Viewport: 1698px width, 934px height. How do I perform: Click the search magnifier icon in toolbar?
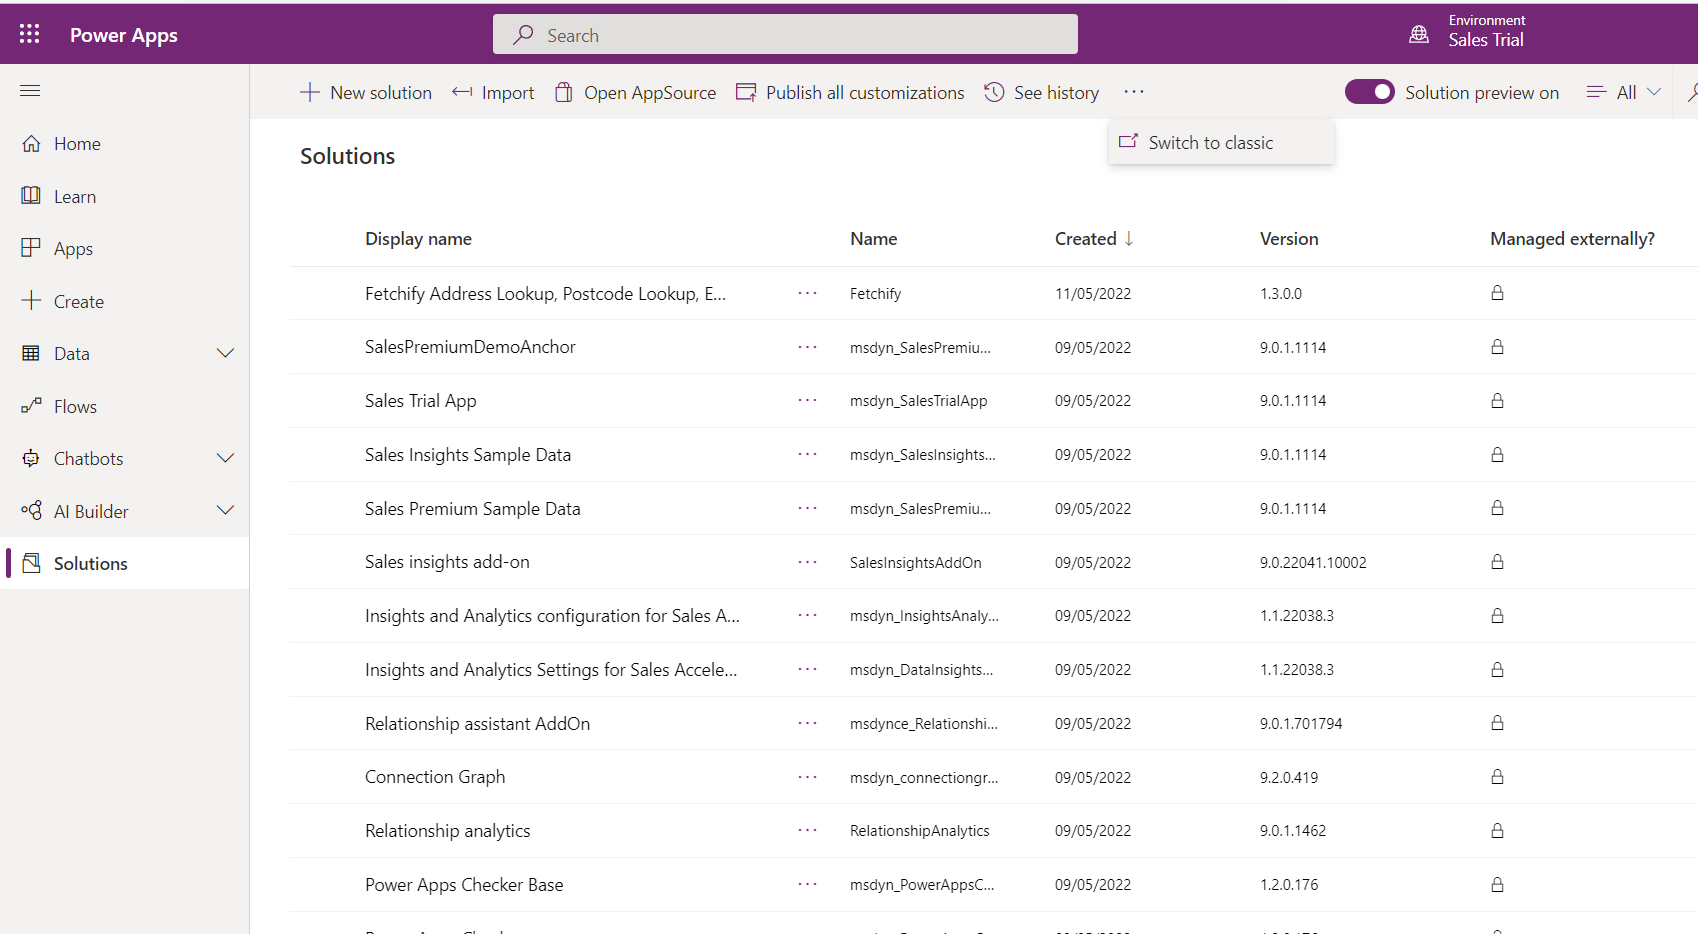[x=1692, y=92]
